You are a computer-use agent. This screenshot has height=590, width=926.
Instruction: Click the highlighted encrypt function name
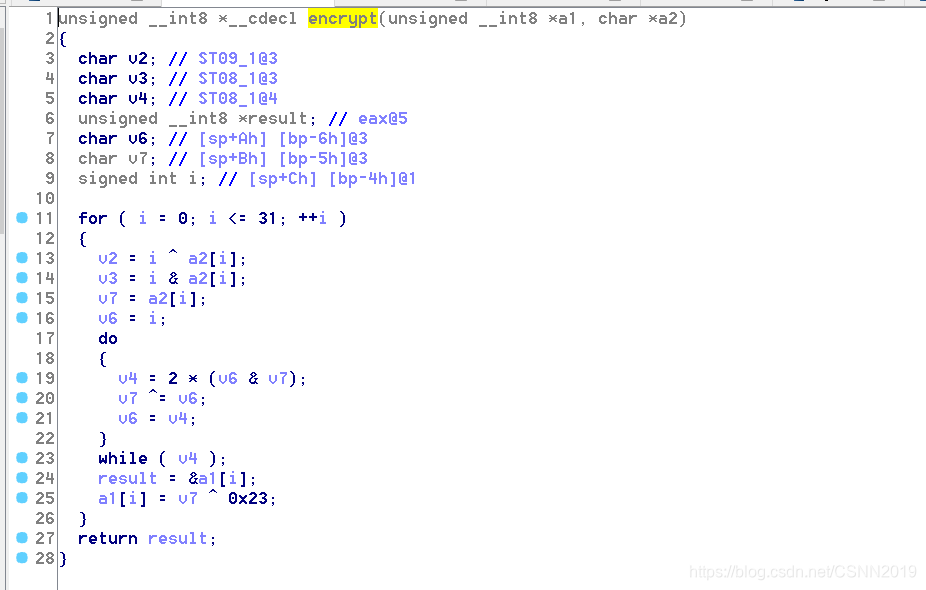point(343,19)
